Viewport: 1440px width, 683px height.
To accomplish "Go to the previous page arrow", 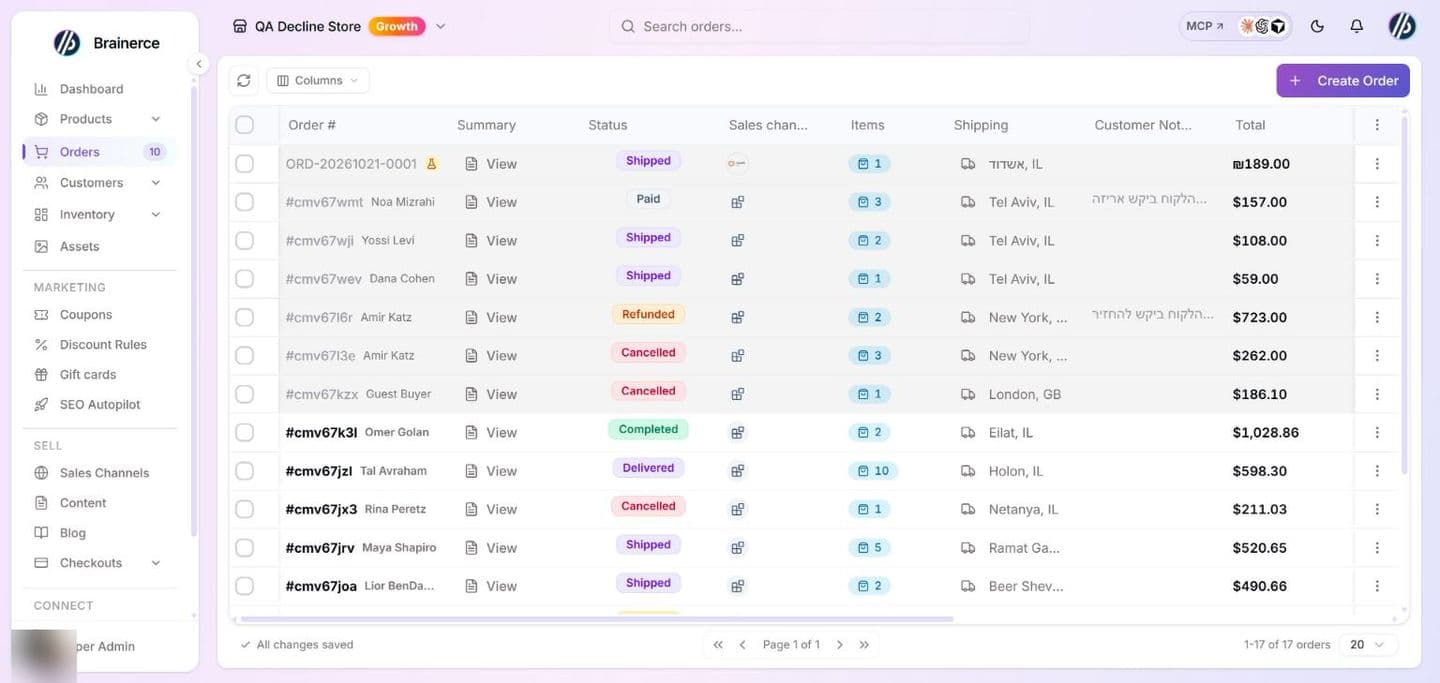I will coord(742,645).
